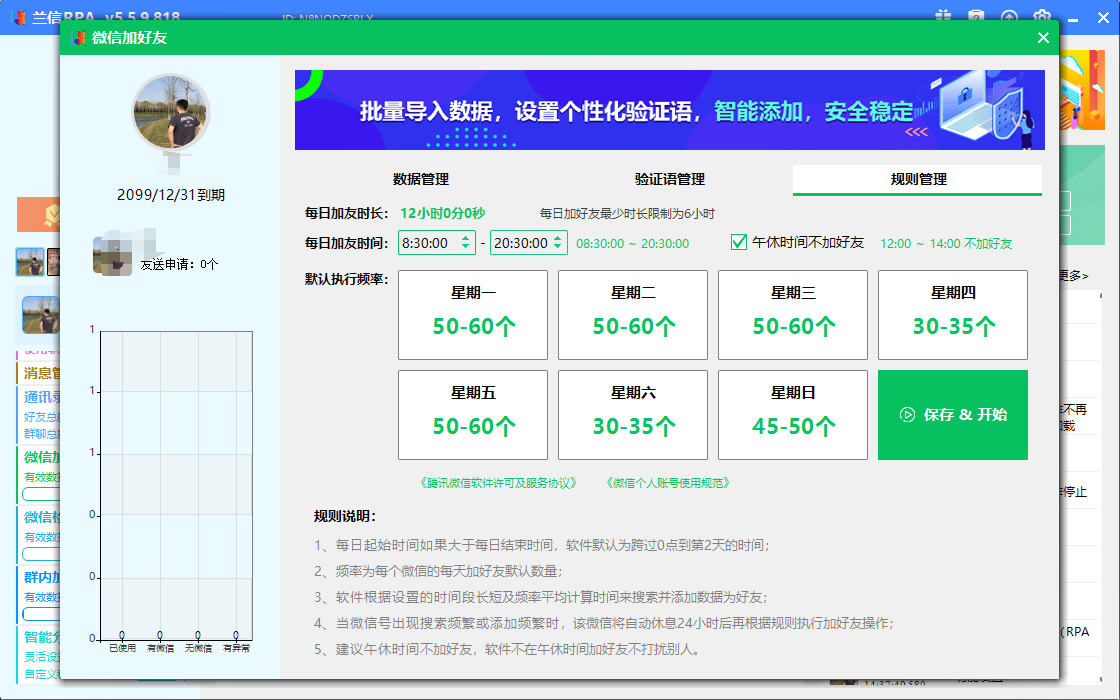1120x700 pixels.
Task: Open the 规则管理 tab
Action: point(918,180)
